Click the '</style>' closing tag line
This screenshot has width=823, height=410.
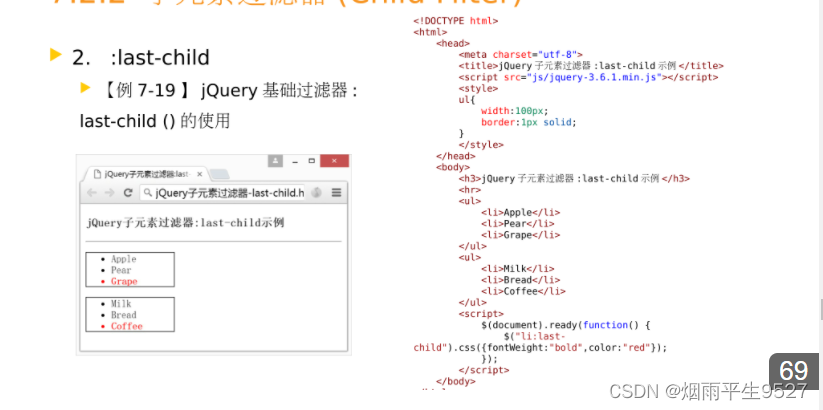tap(481, 145)
